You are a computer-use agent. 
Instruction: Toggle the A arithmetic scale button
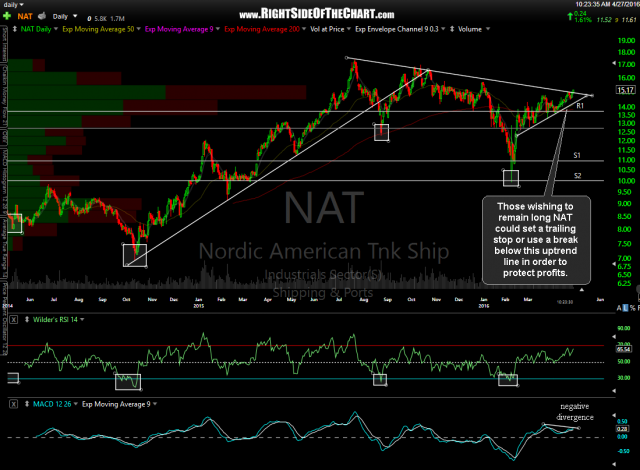click(619, 308)
